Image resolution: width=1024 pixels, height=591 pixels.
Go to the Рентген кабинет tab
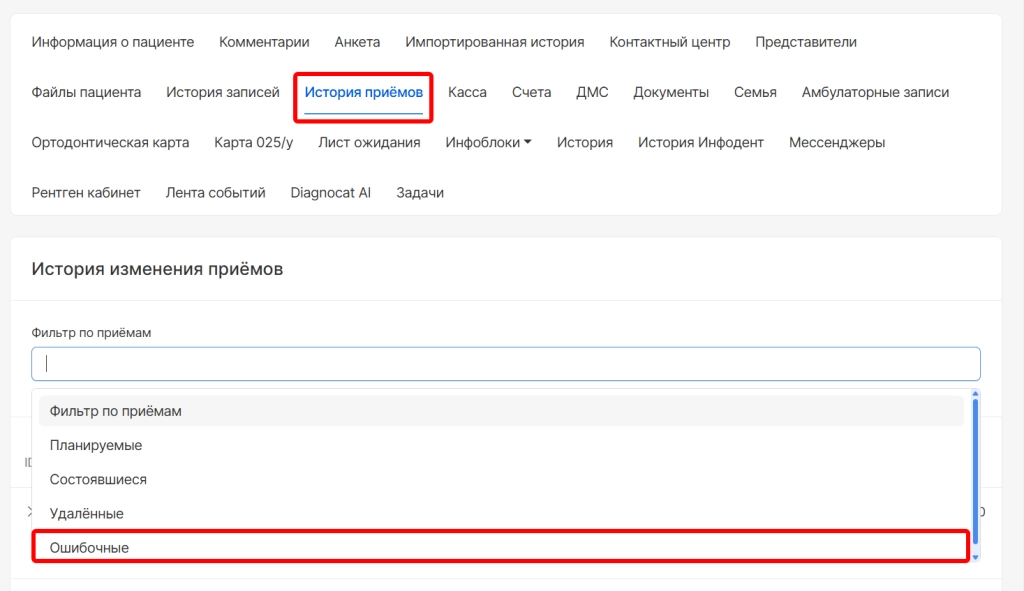(86, 192)
